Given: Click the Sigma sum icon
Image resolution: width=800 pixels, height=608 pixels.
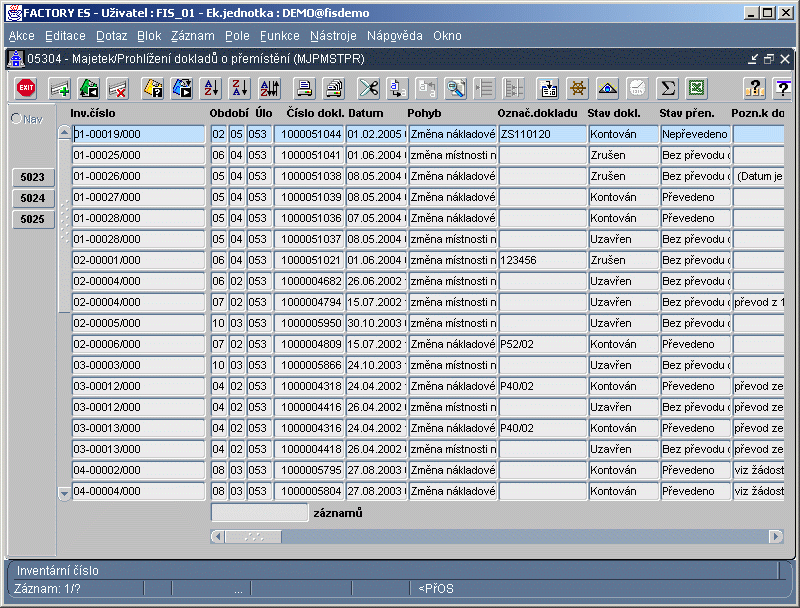Looking at the screenshot, I should [x=667, y=88].
